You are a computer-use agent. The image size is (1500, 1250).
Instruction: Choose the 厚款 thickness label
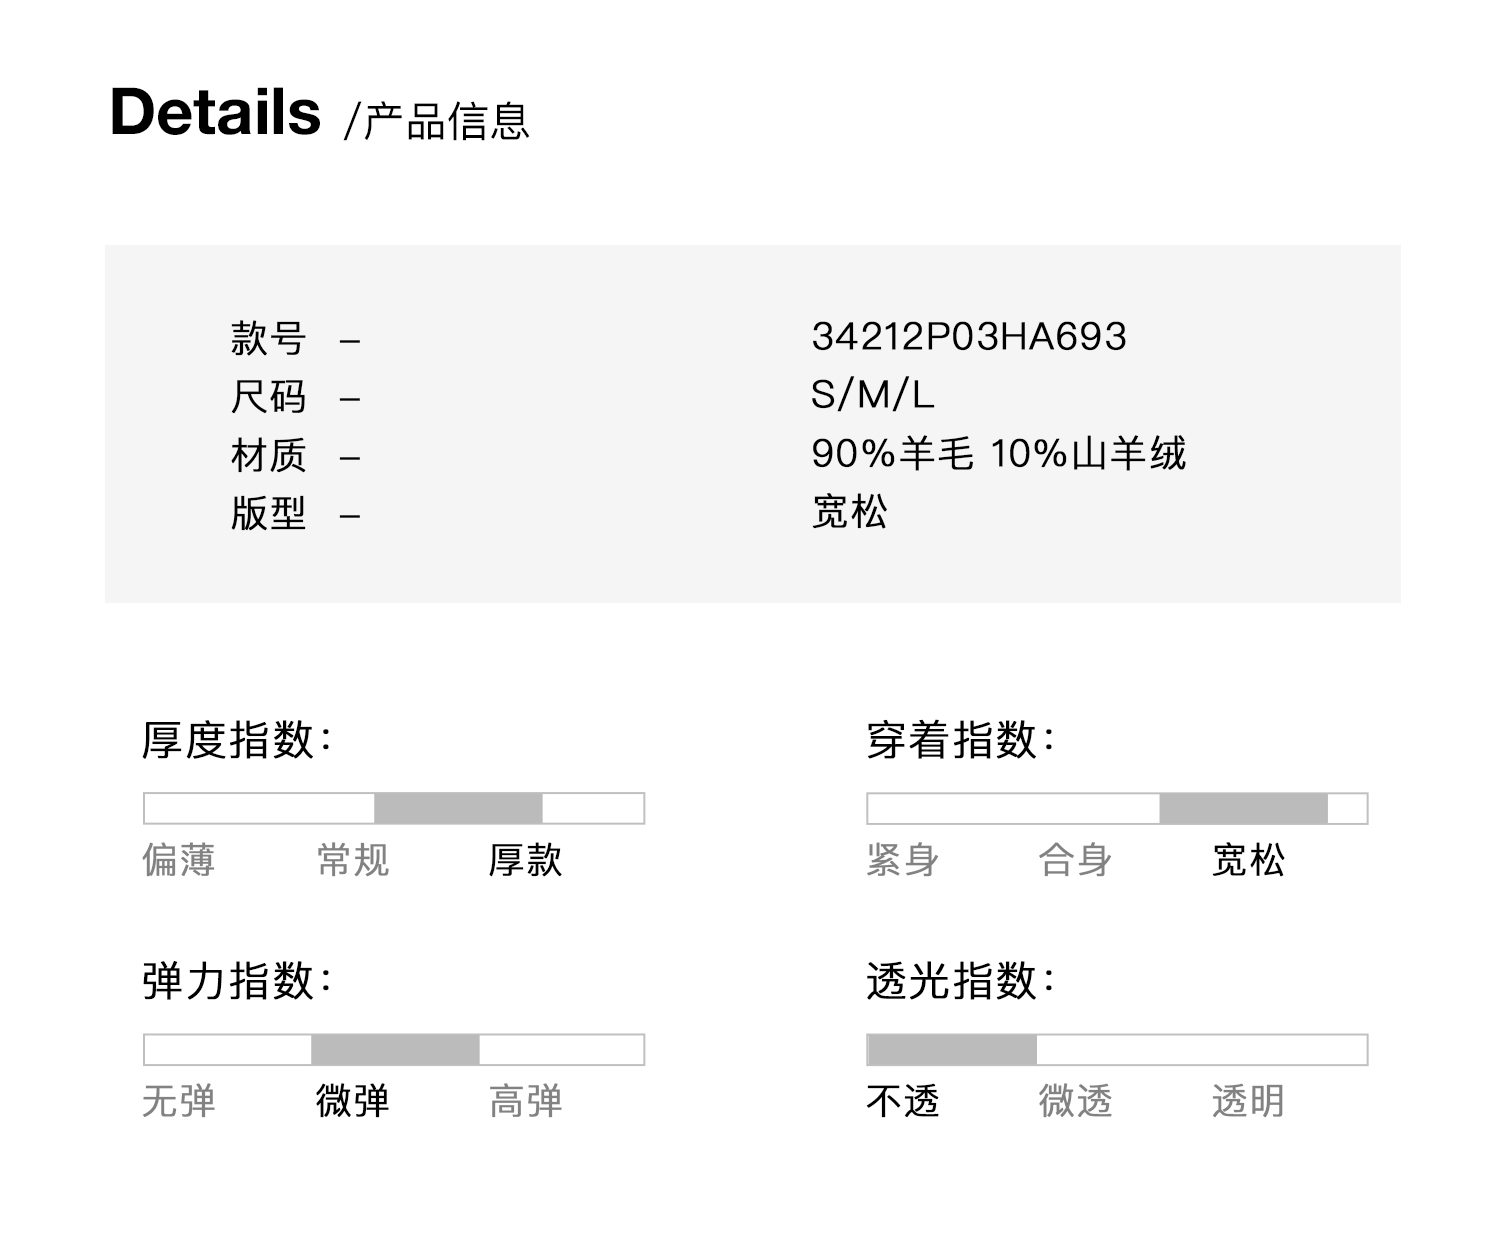coord(525,860)
